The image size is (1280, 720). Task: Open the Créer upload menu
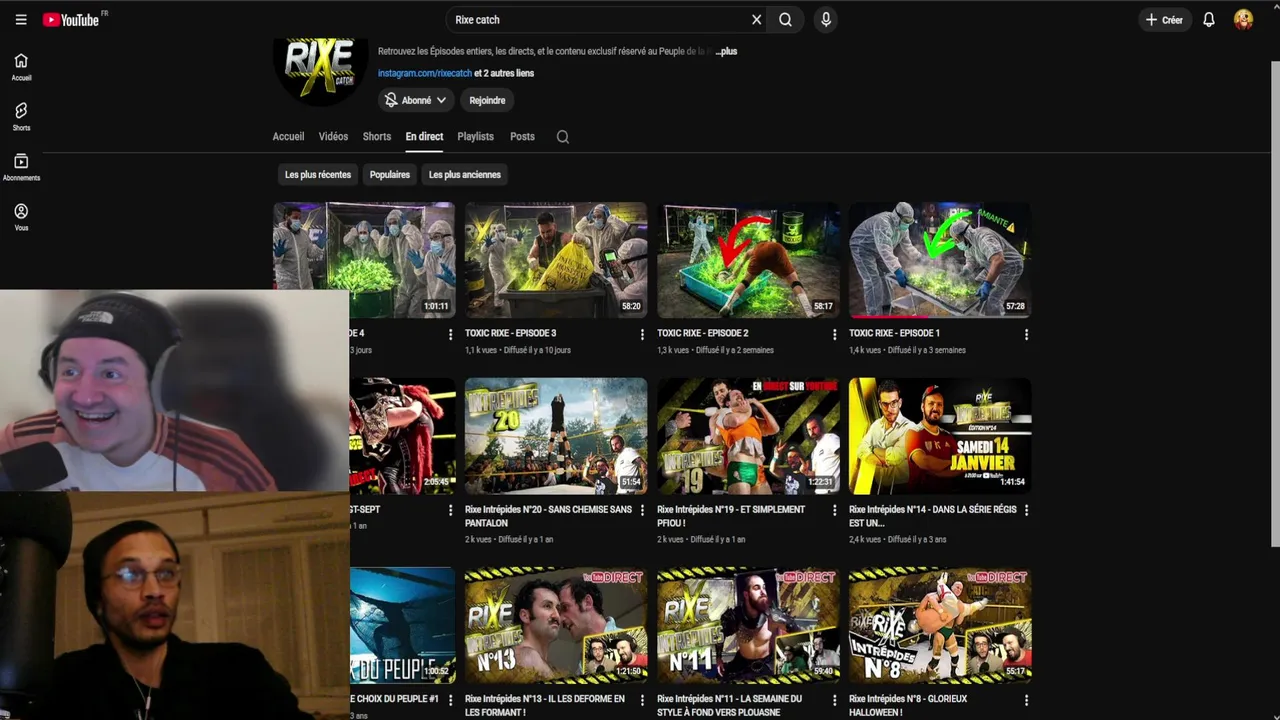(x=1164, y=20)
